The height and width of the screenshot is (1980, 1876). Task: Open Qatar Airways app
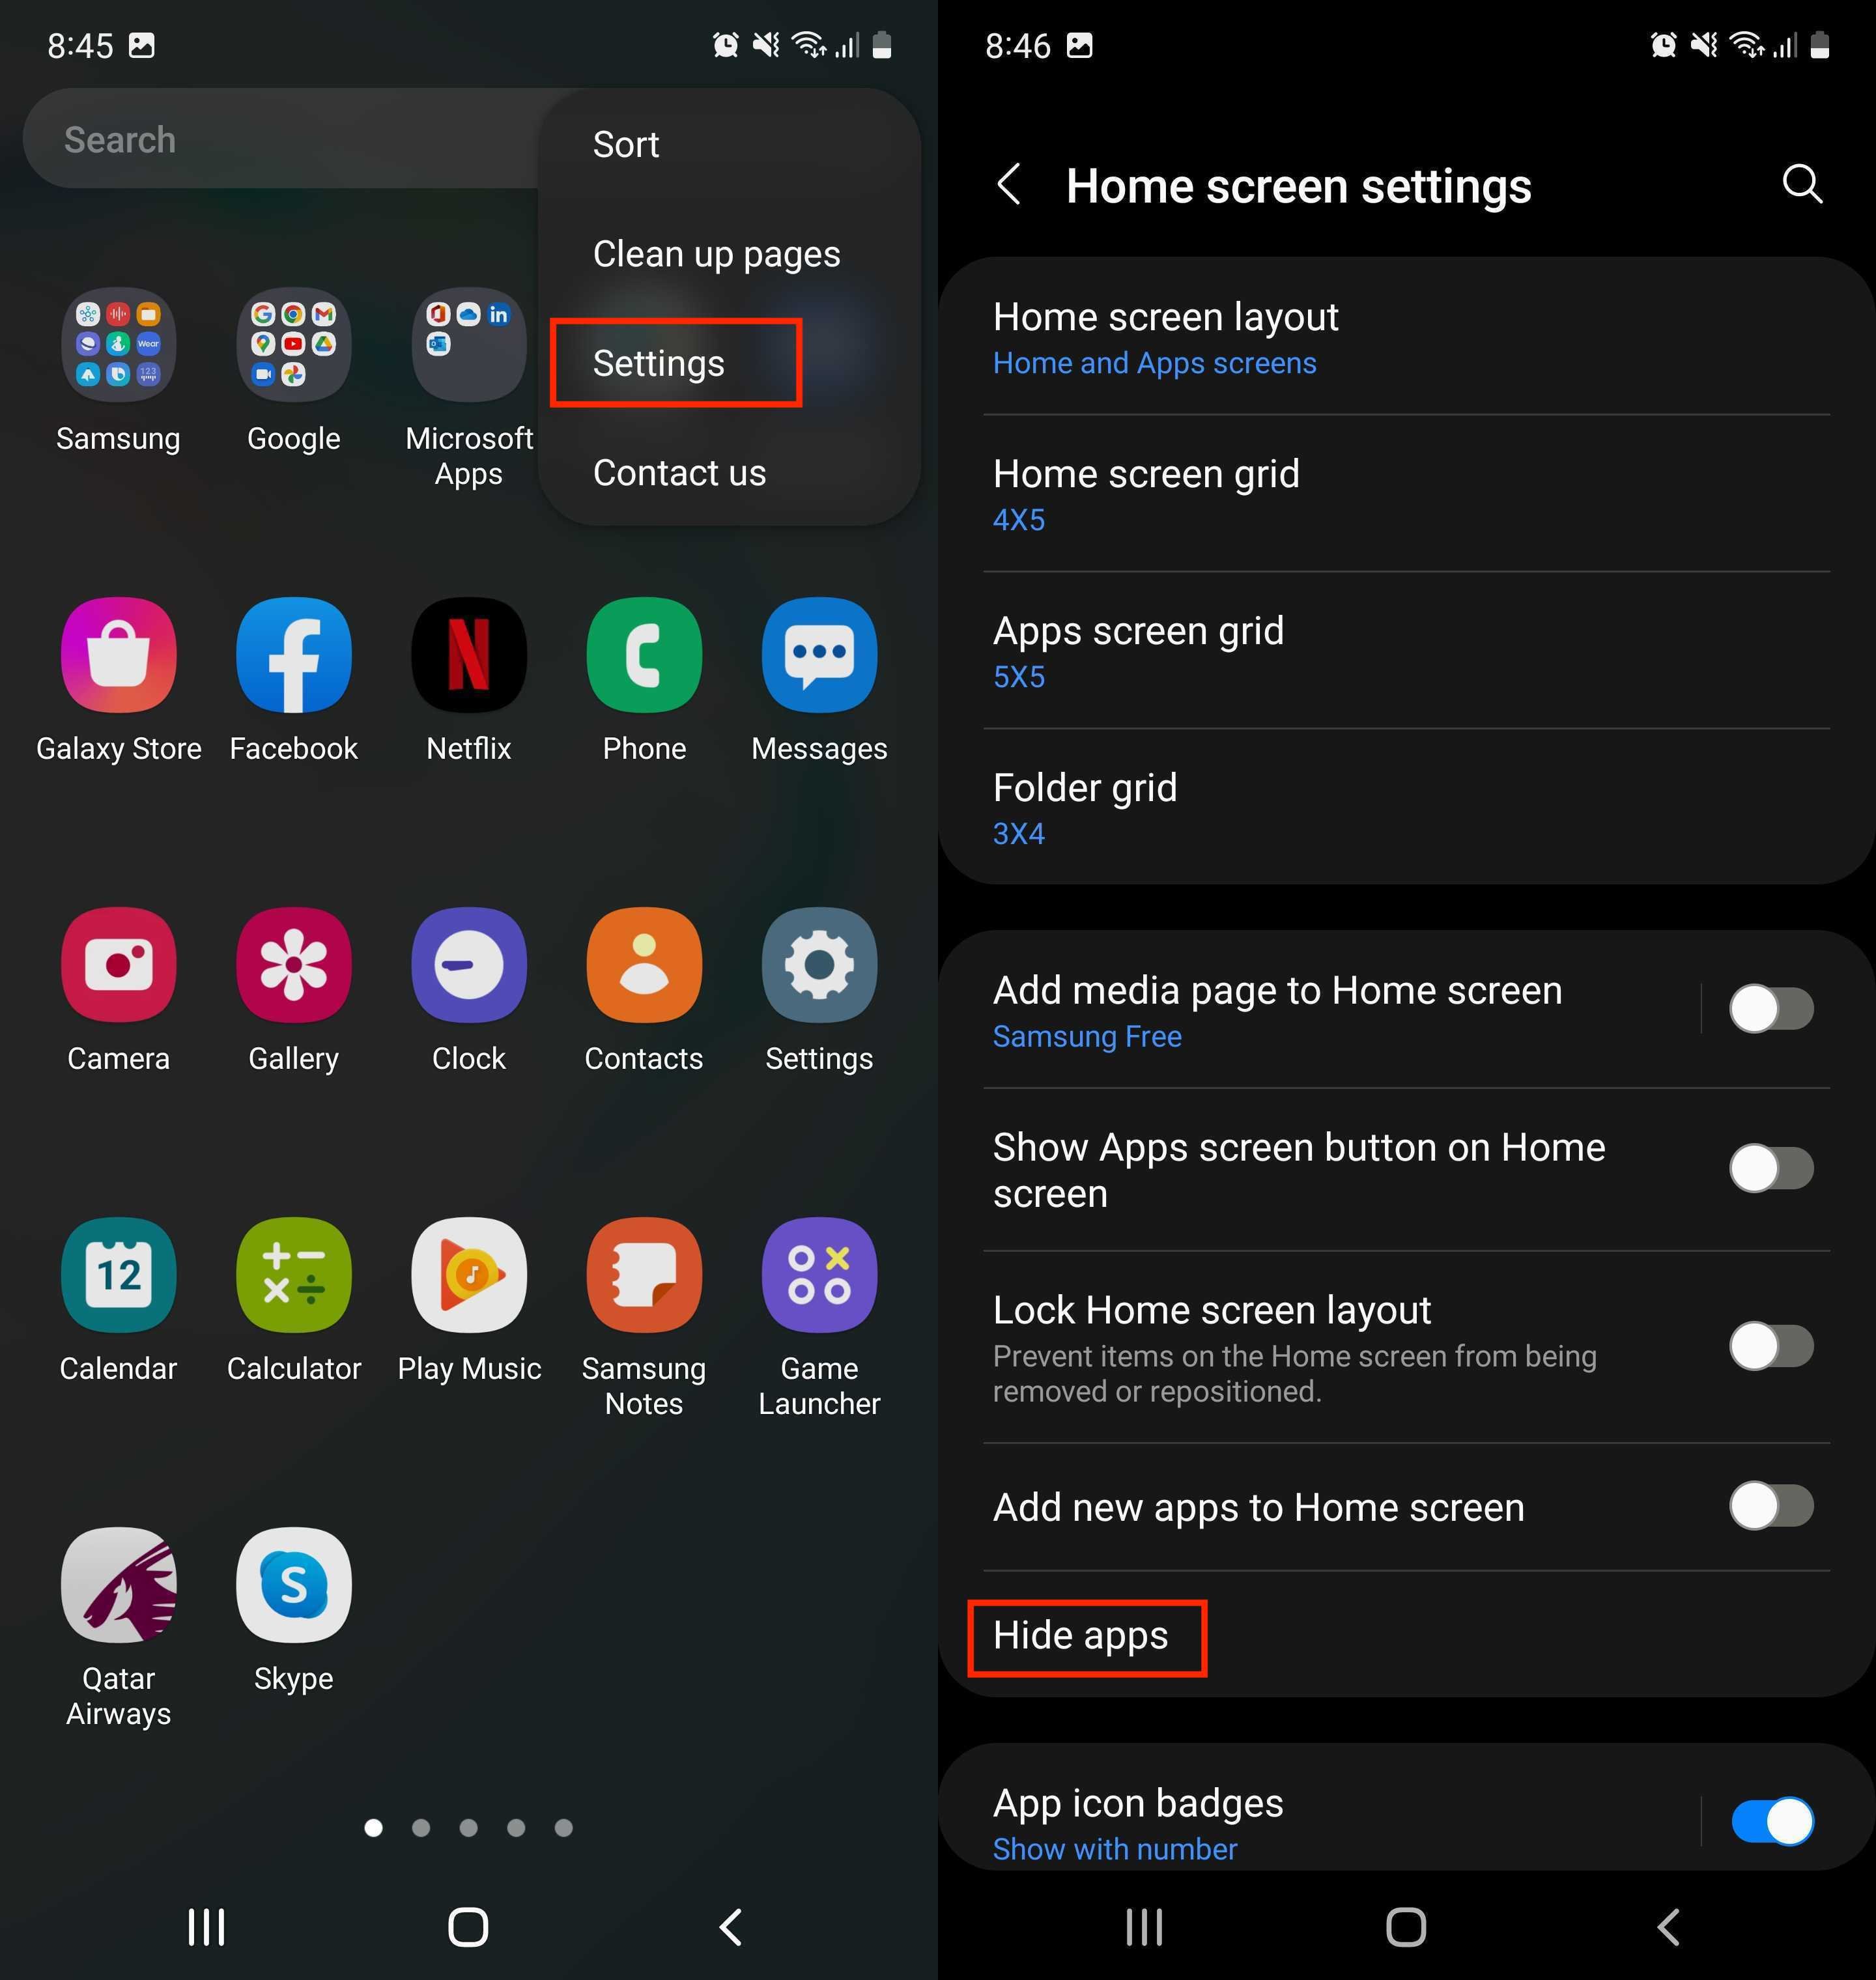click(118, 1580)
